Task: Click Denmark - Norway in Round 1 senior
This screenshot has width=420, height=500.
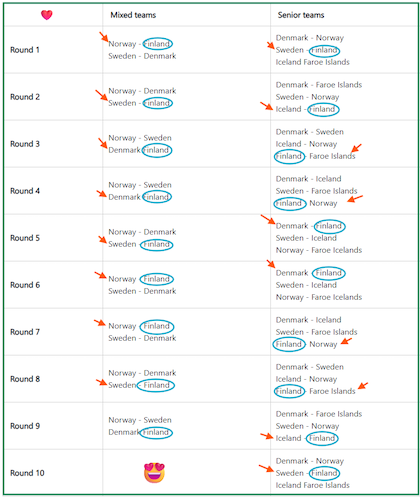Action: [x=310, y=38]
